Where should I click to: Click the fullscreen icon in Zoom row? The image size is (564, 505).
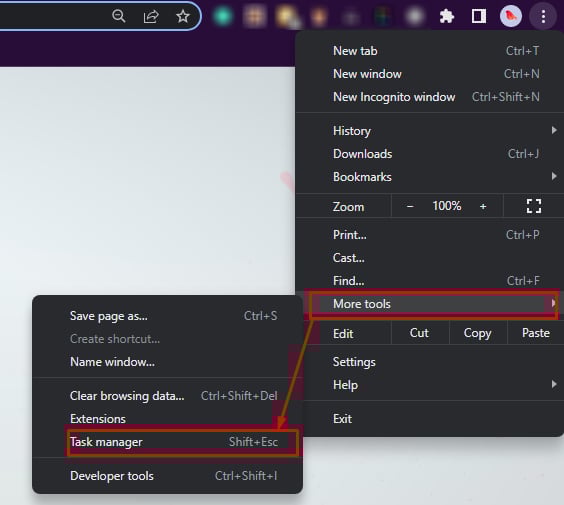tap(534, 206)
